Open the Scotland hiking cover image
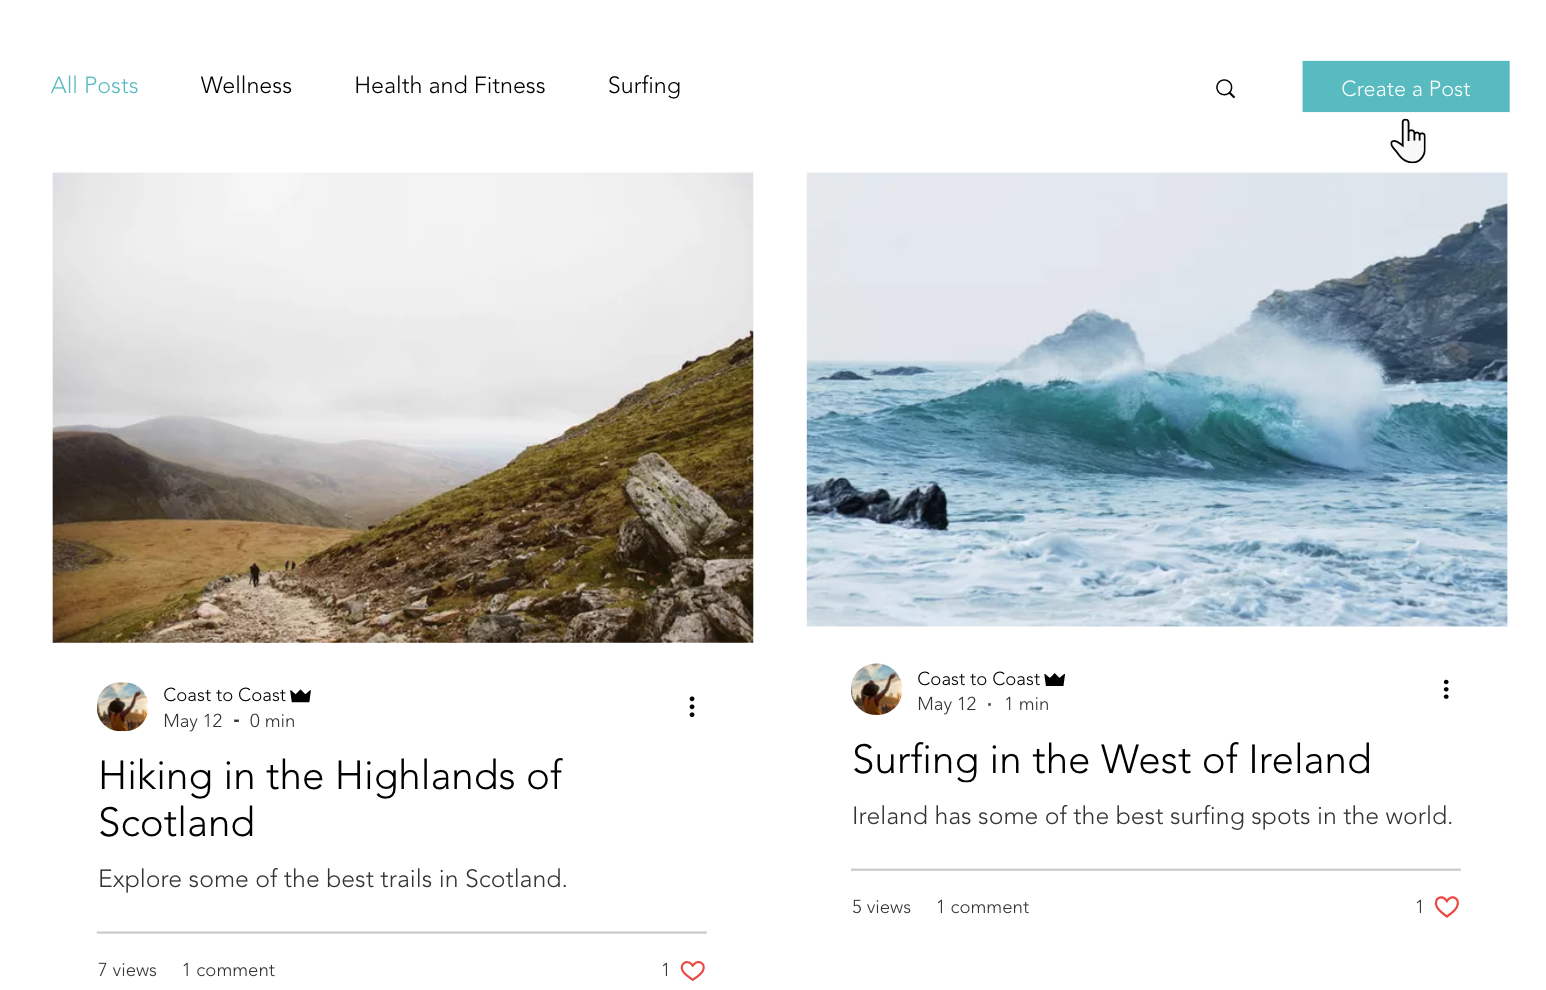The height and width of the screenshot is (990, 1546). click(402, 406)
